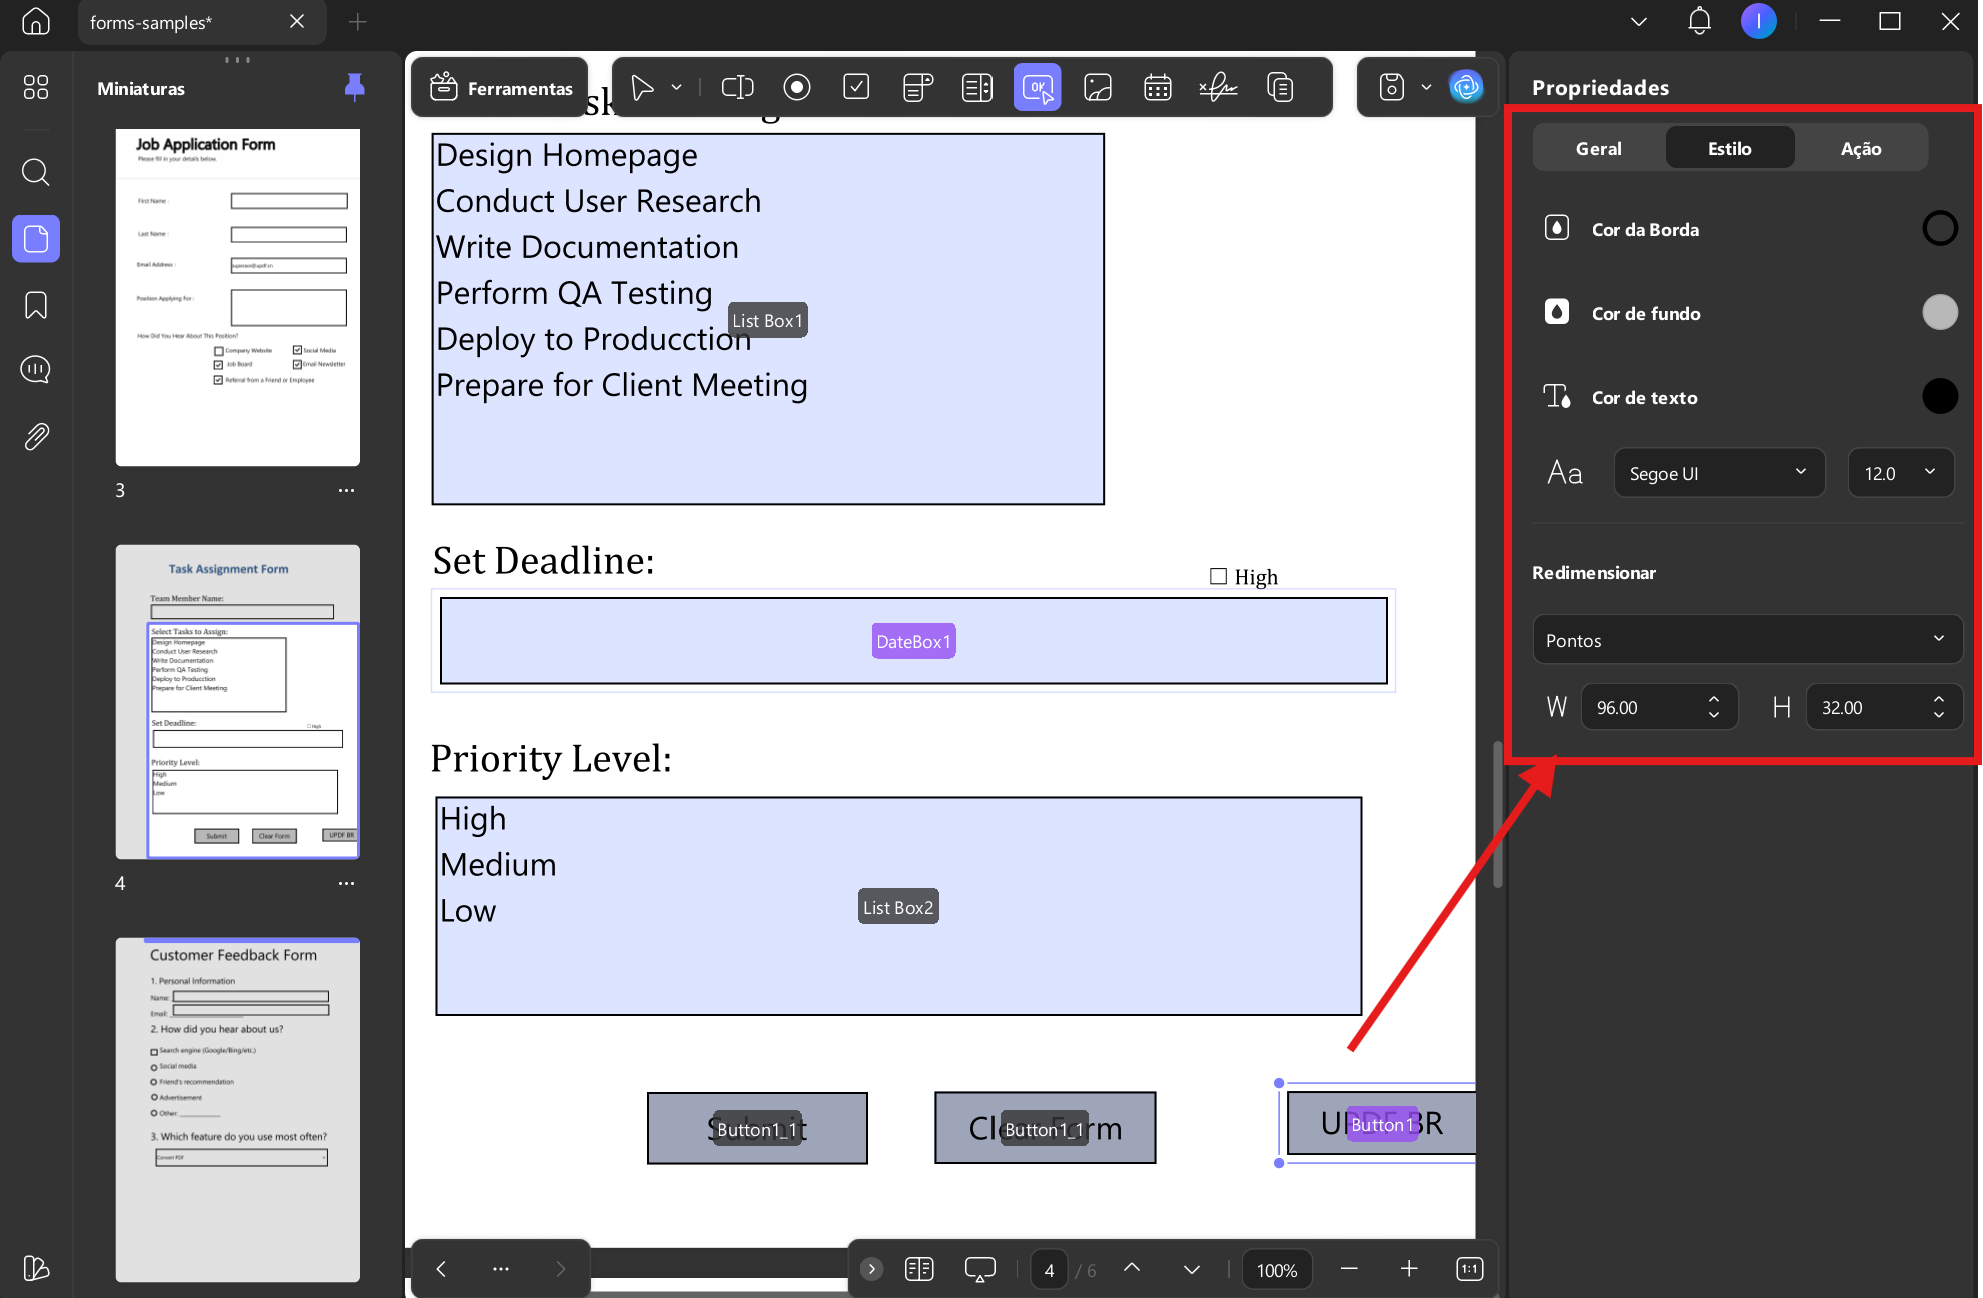The width and height of the screenshot is (1983, 1298).
Task: Click the Submit Button1_1 field
Action: click(x=757, y=1129)
